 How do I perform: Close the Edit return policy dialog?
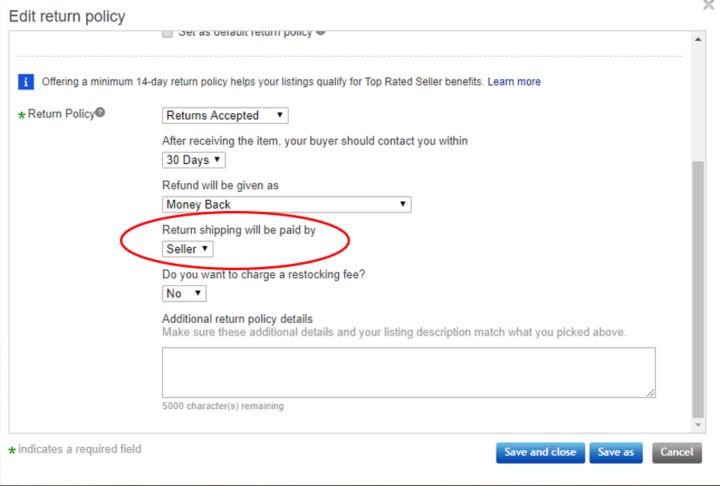pos(709,5)
